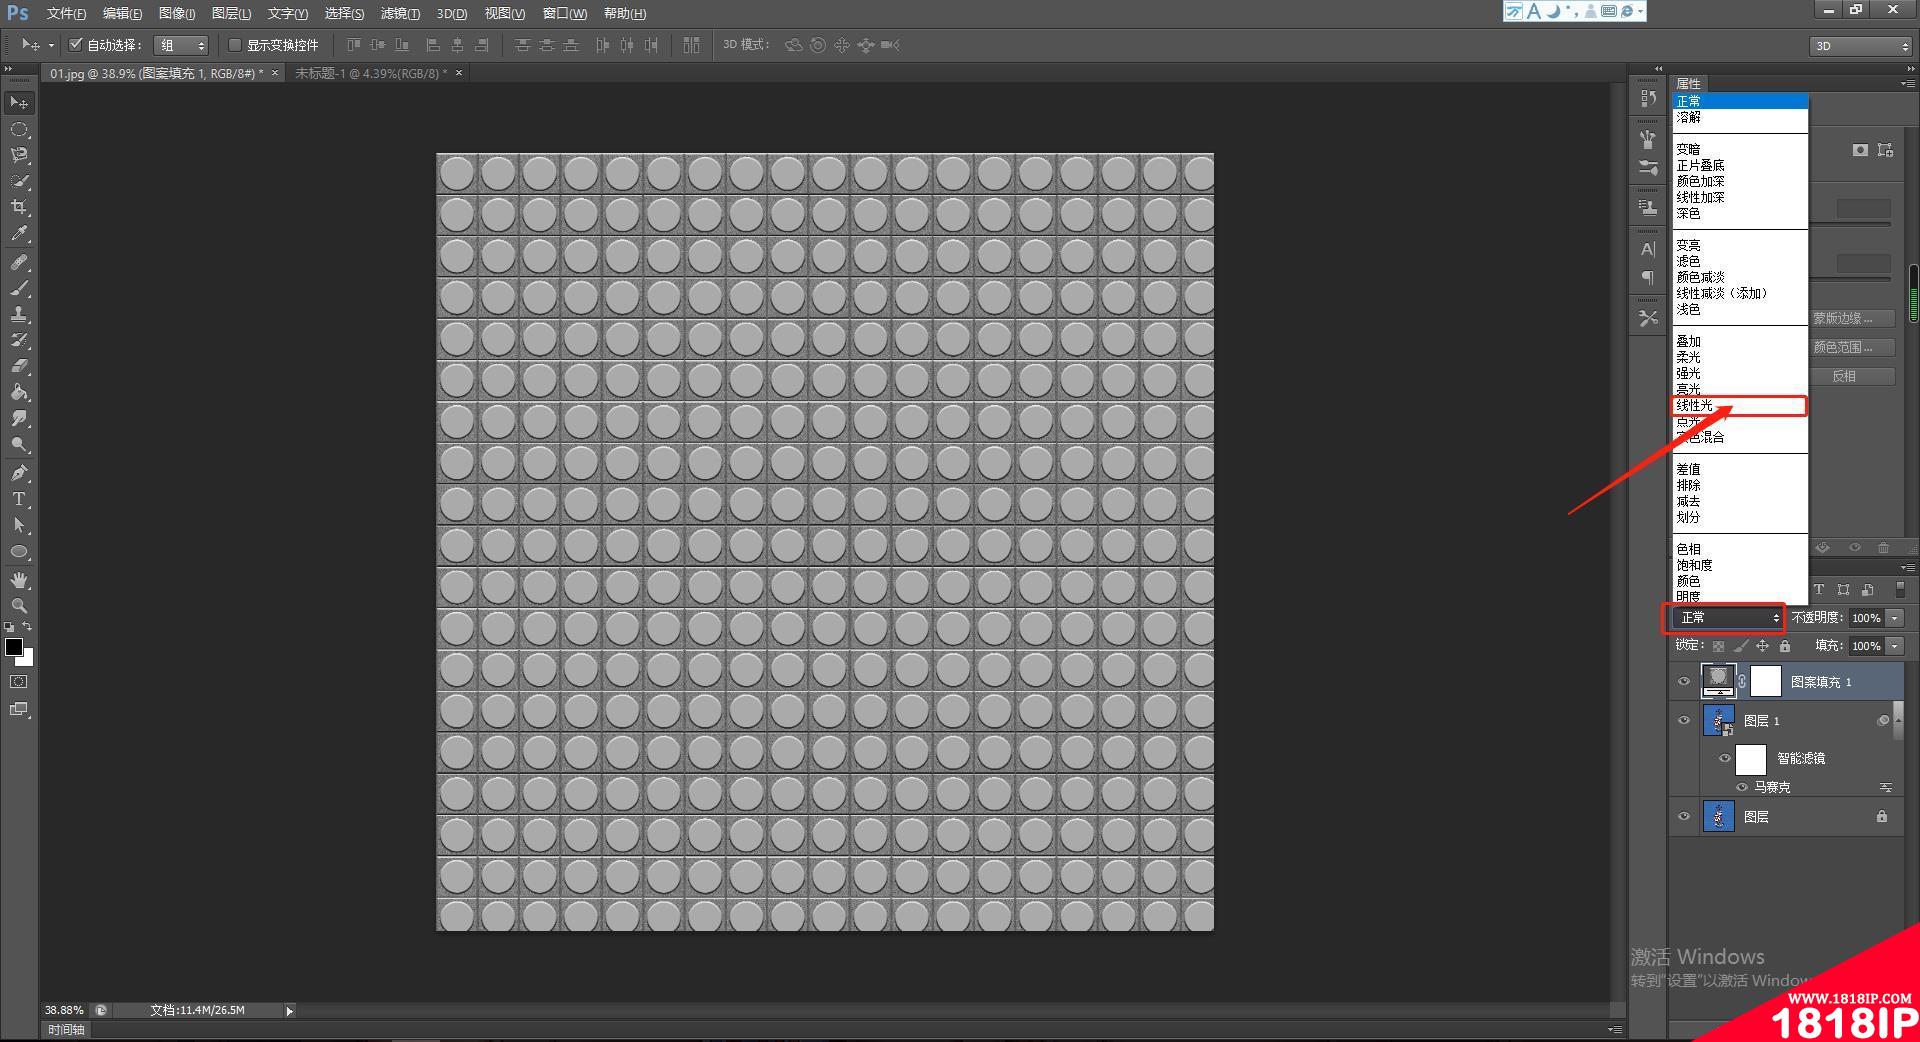
Task: Select the Hand tool
Action: (x=19, y=580)
